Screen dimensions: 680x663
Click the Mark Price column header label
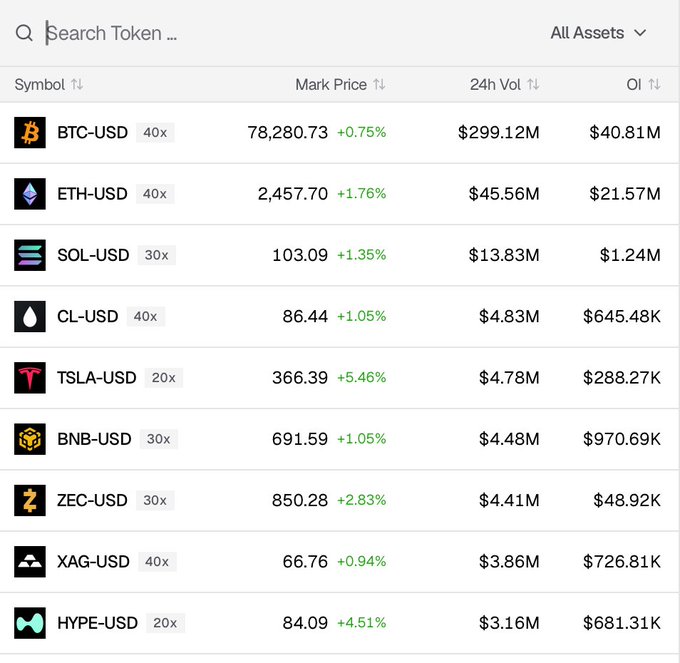[331, 84]
